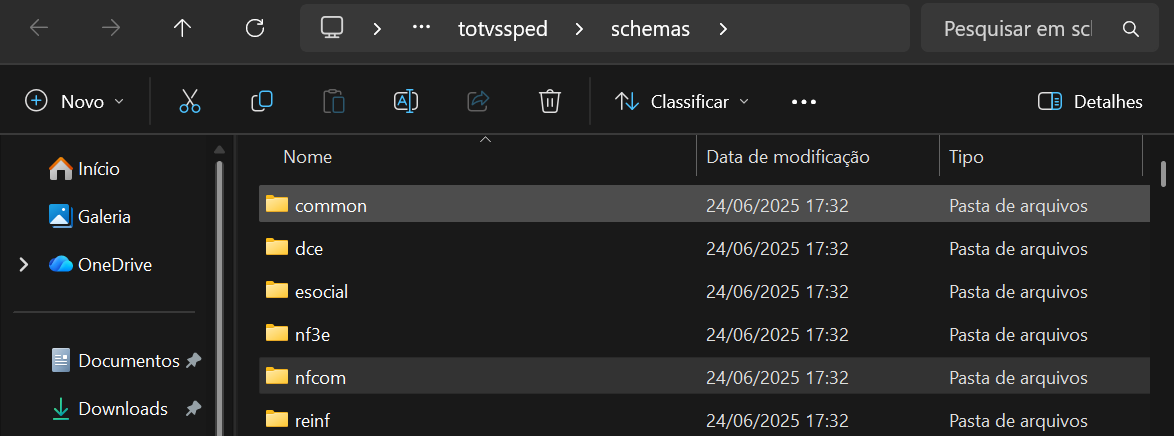The height and width of the screenshot is (436, 1174).
Task: Go up one folder level
Action: [182, 29]
